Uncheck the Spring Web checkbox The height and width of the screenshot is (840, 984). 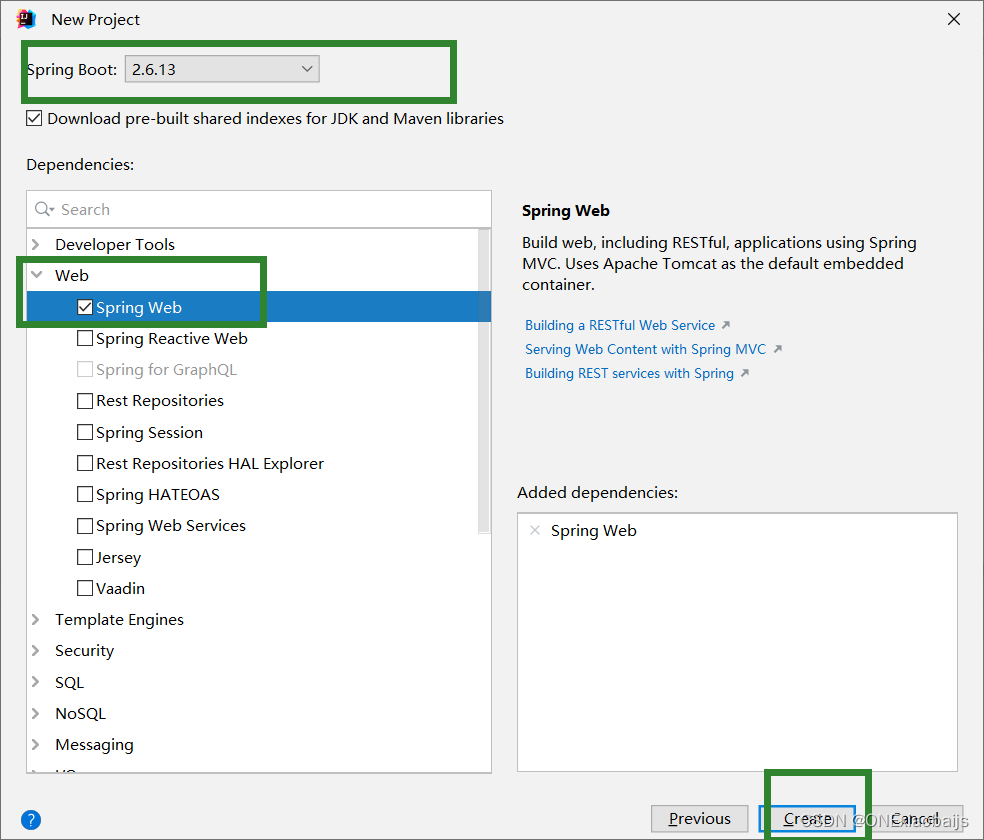85,307
